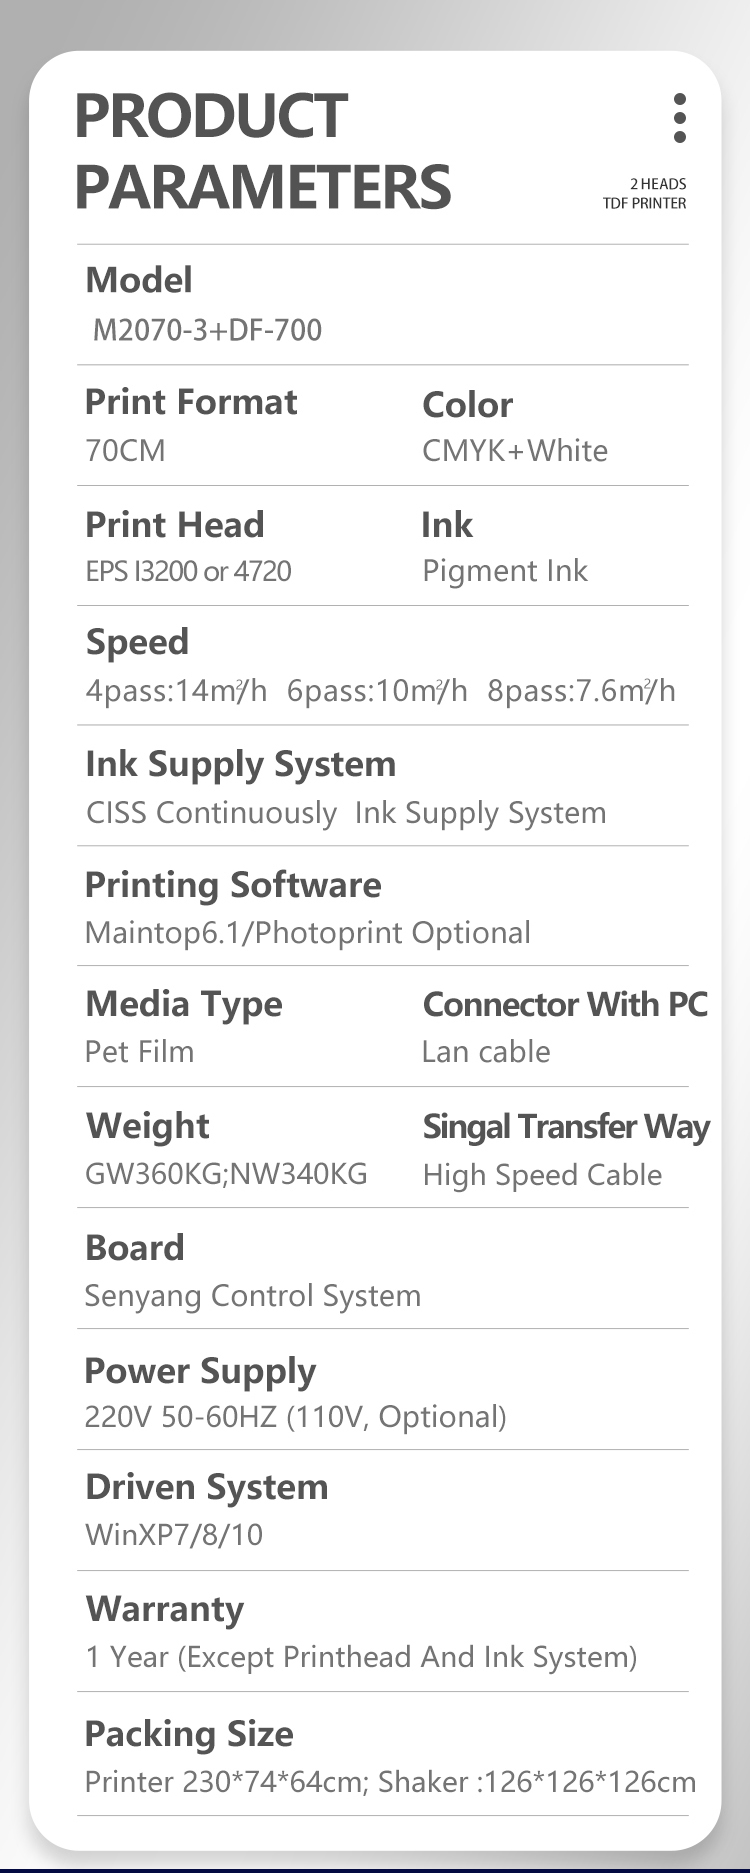
Task: Click the Print Format label
Action: [191, 402]
